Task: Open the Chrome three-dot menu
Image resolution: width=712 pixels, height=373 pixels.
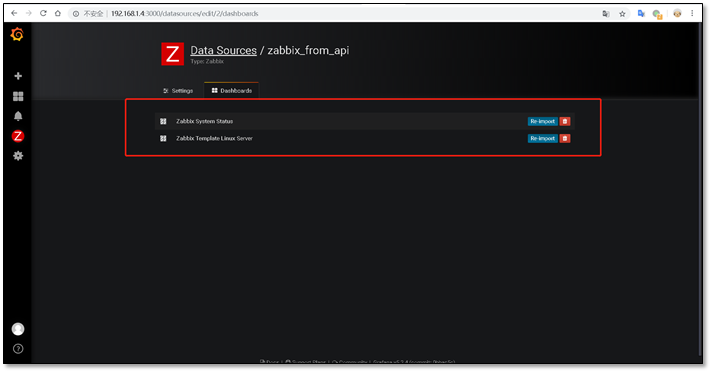Action: [692, 14]
